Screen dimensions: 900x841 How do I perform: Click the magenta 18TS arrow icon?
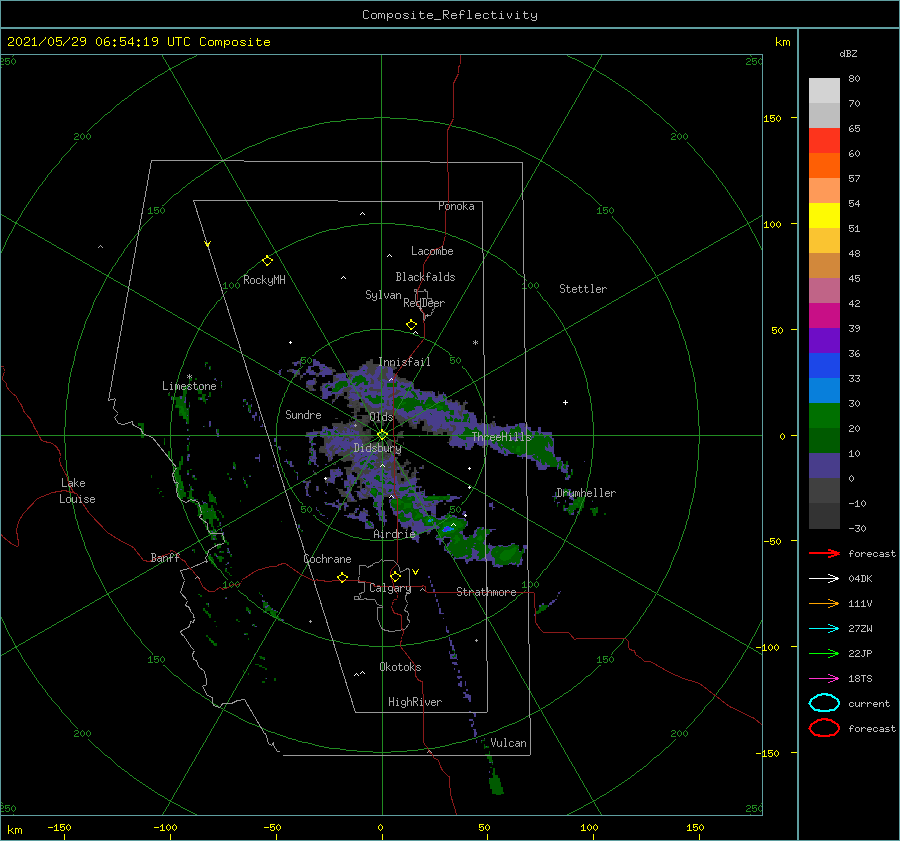(x=824, y=679)
